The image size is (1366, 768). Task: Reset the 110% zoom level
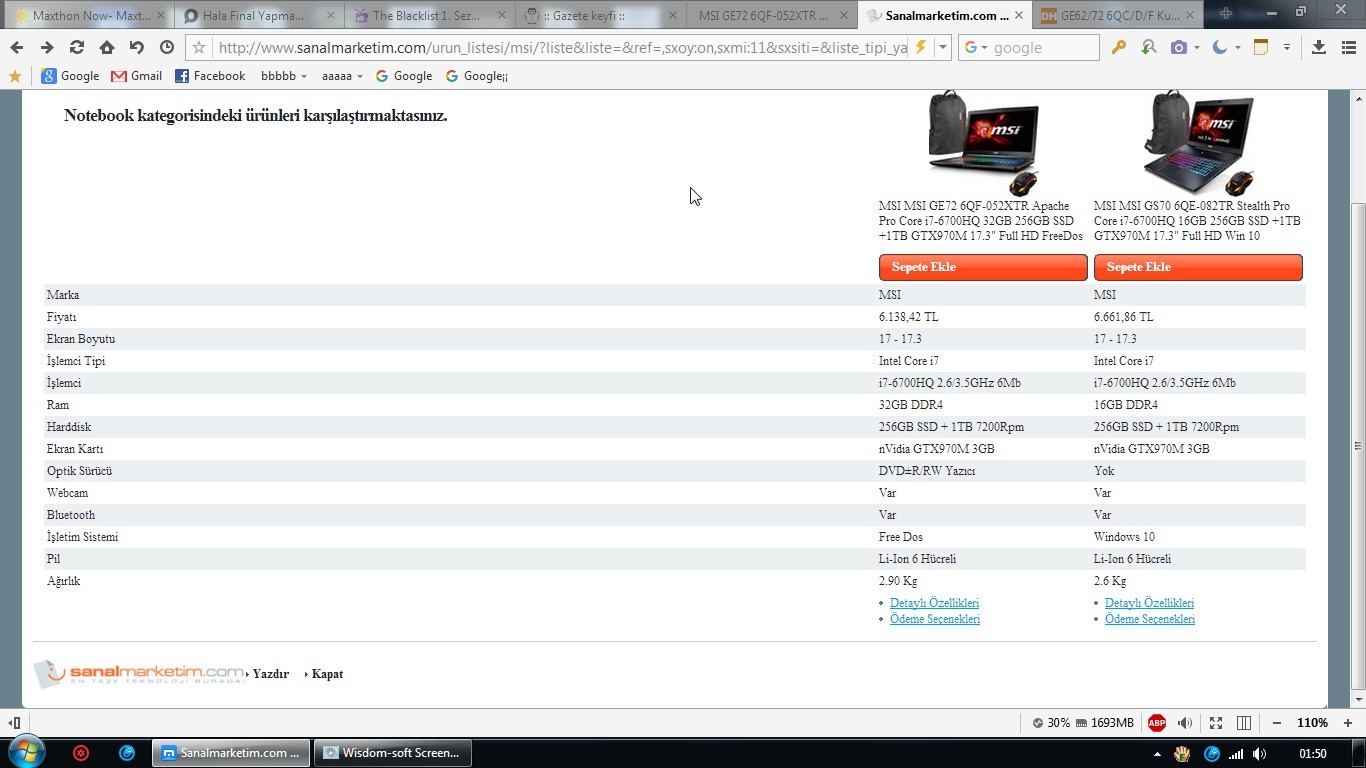[1312, 723]
